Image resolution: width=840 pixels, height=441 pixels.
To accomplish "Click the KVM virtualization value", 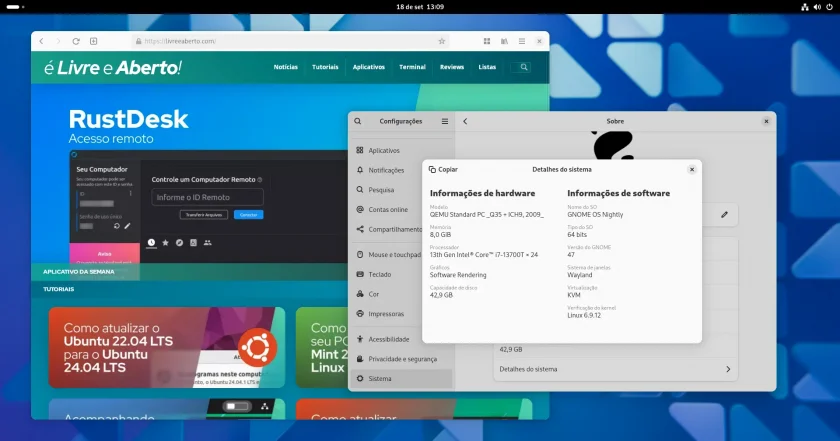I will (574, 295).
